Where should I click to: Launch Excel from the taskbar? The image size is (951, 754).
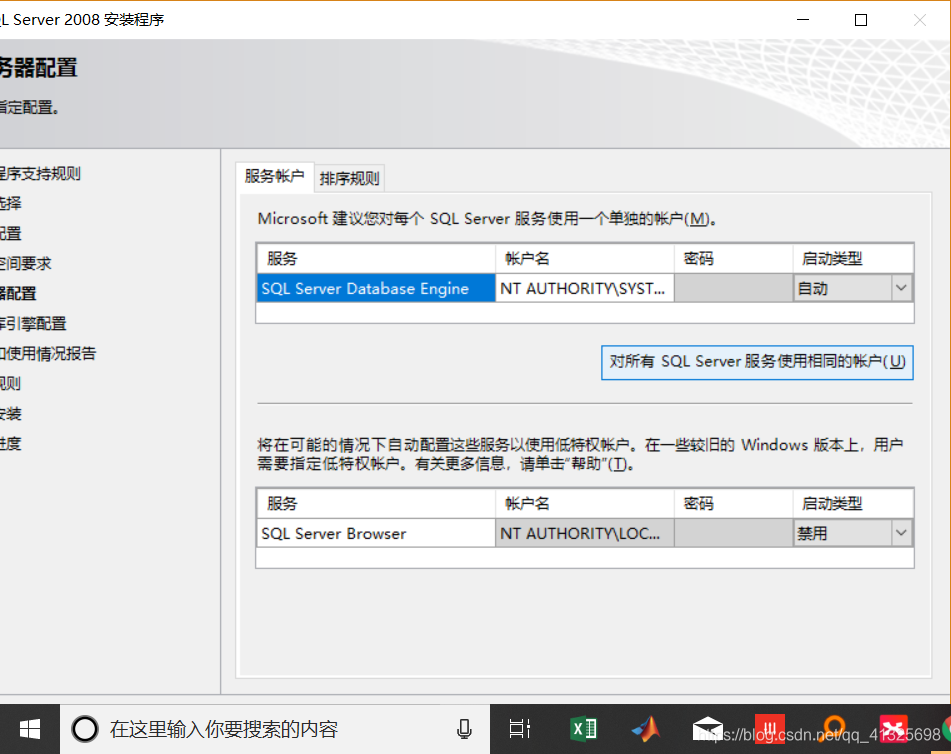coord(583,729)
